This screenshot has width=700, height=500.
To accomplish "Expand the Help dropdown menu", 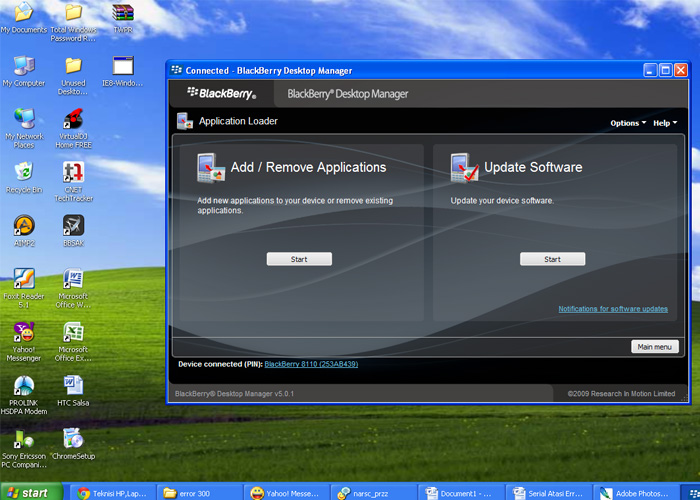I will [x=663, y=123].
